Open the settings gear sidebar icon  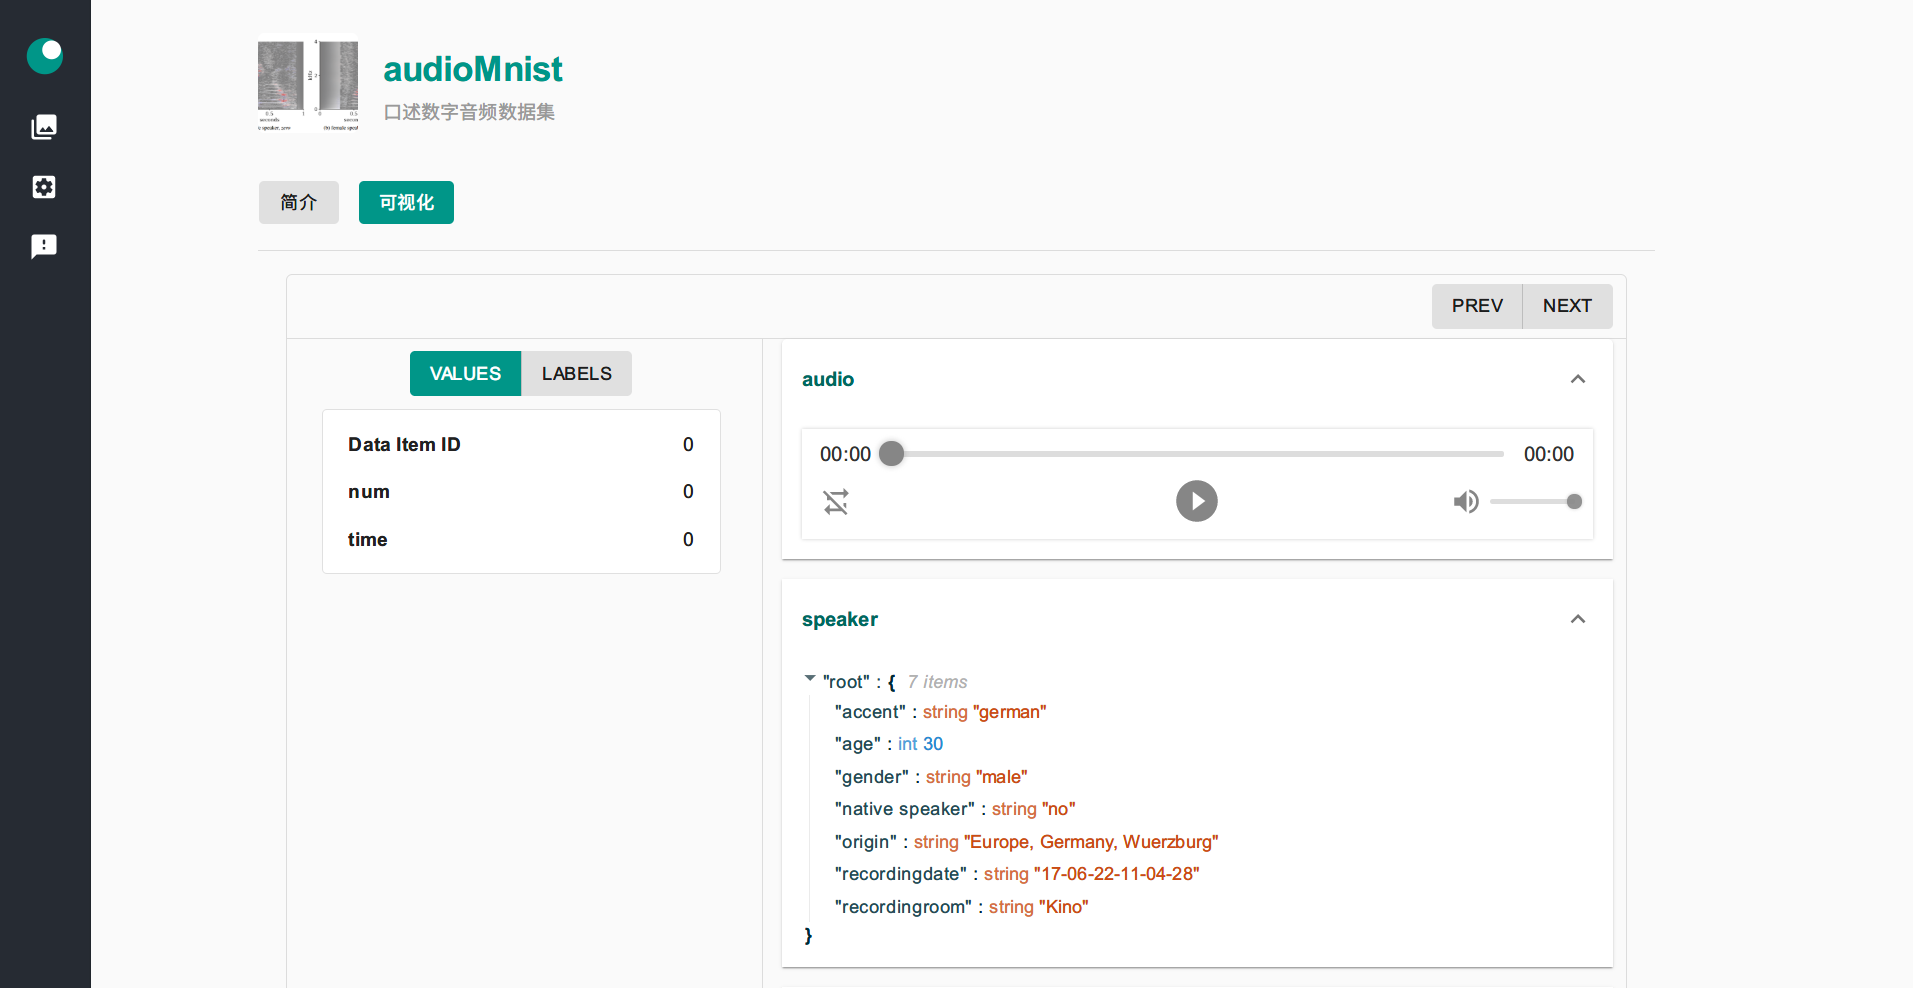click(44, 187)
